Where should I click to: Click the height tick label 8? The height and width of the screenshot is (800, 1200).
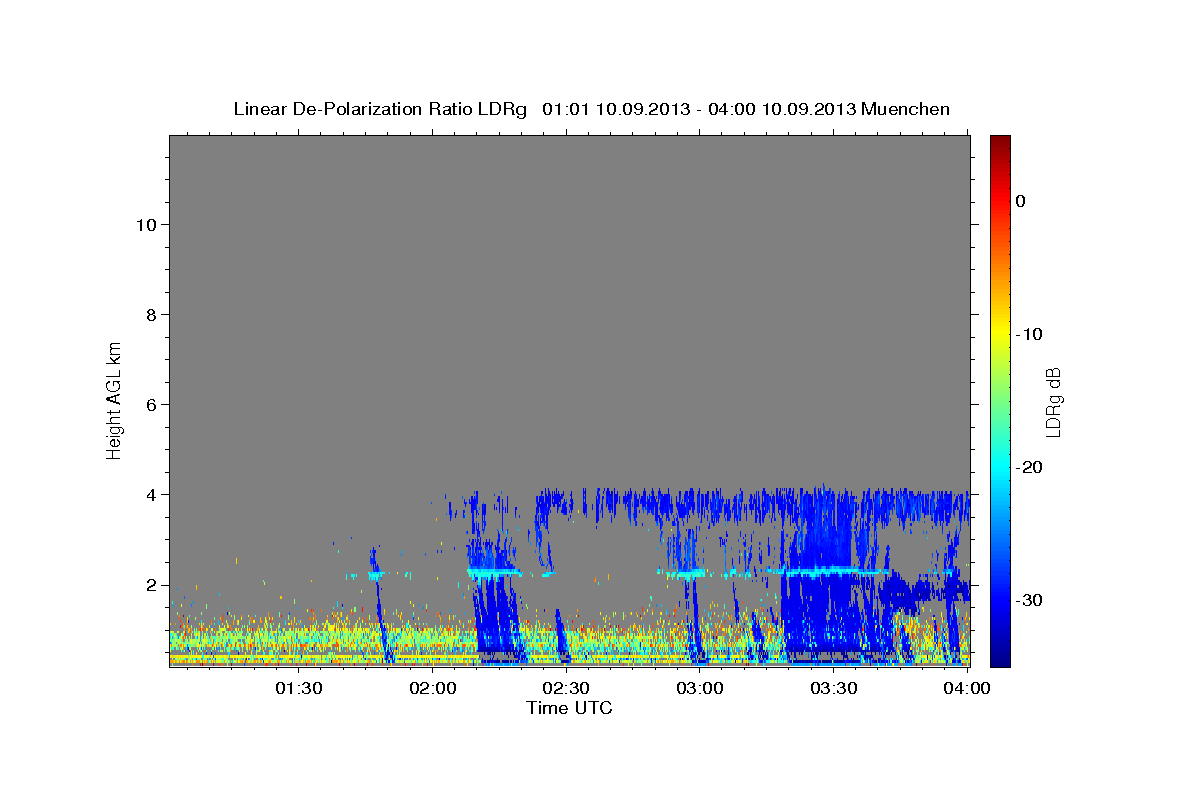[150, 314]
